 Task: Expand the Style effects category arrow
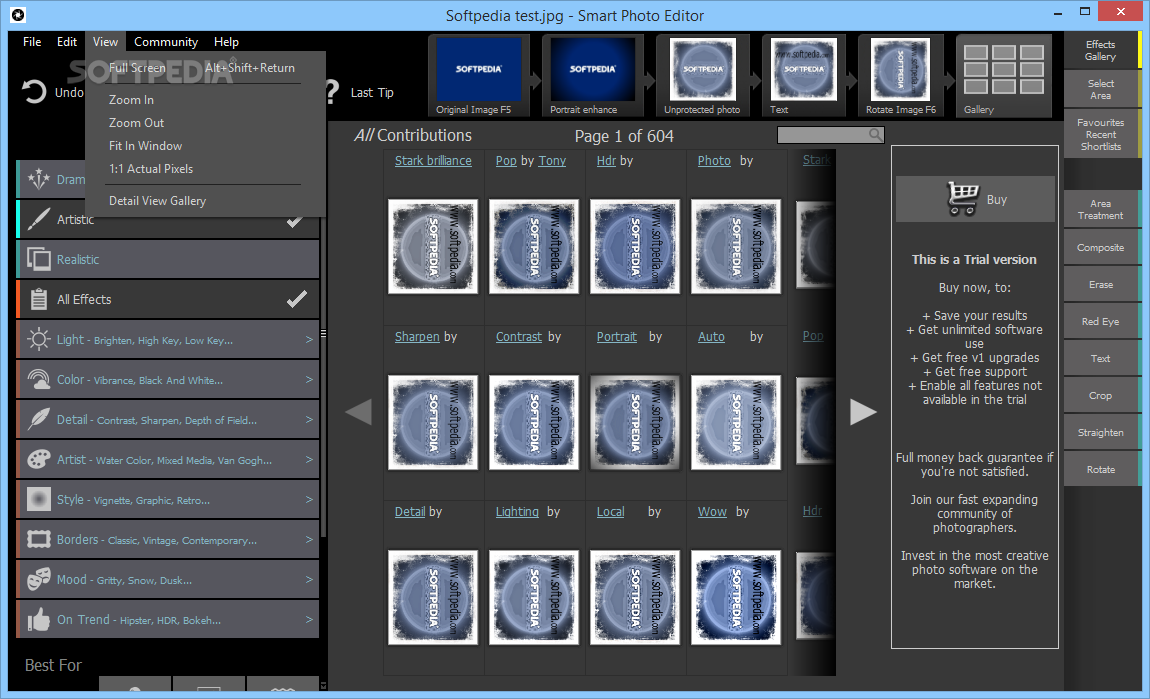point(309,499)
